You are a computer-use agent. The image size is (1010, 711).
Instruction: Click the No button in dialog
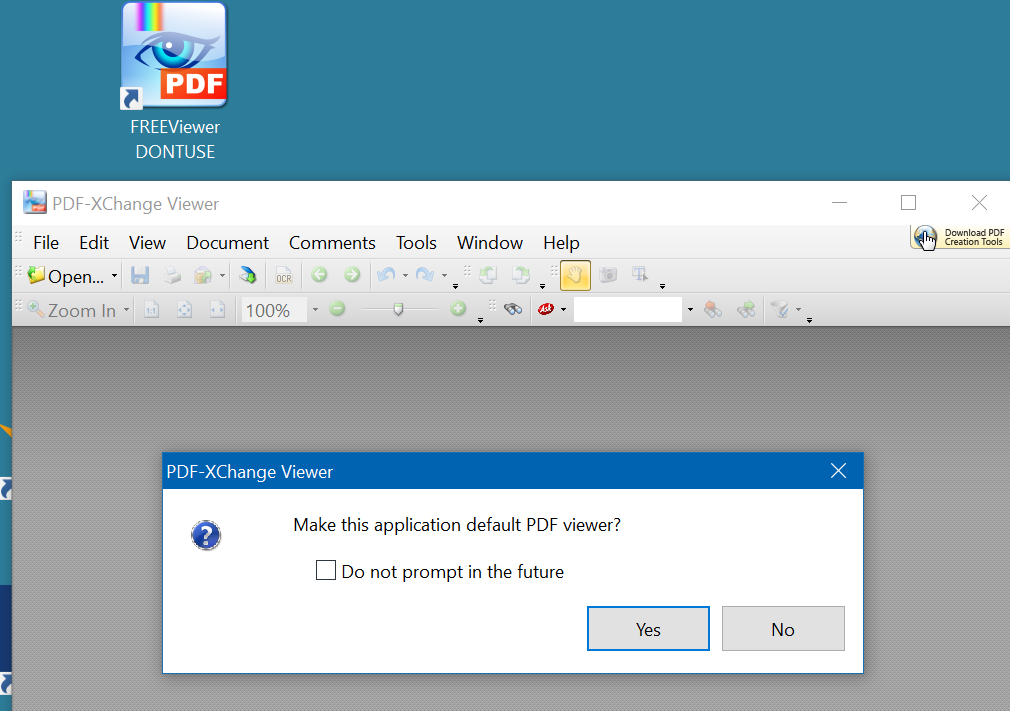[783, 629]
